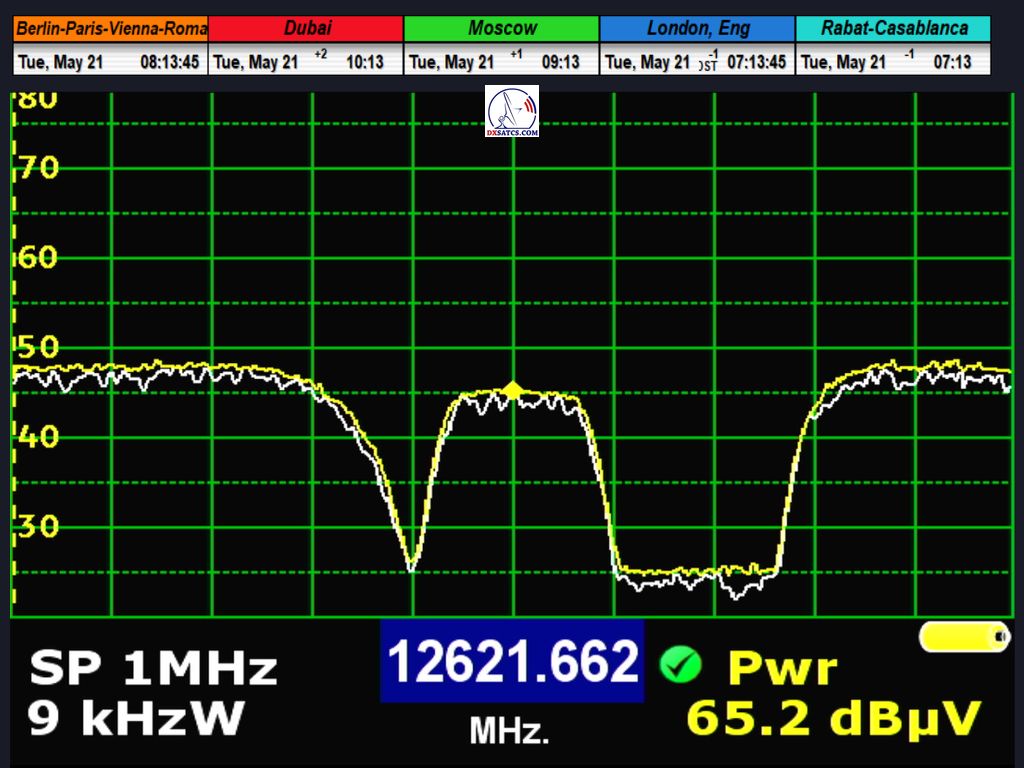The height and width of the screenshot is (768, 1024).
Task: Click the yellow Pwr label
Action: point(781,667)
